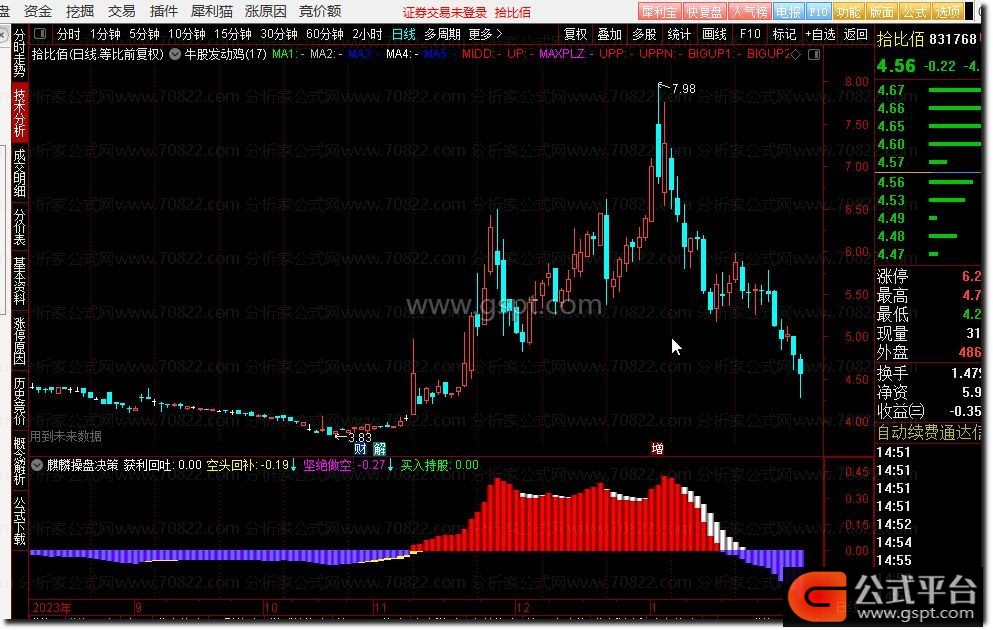
Task: Open dropdown next to 麒麟操盘决策 indicator
Action: pos(37,465)
